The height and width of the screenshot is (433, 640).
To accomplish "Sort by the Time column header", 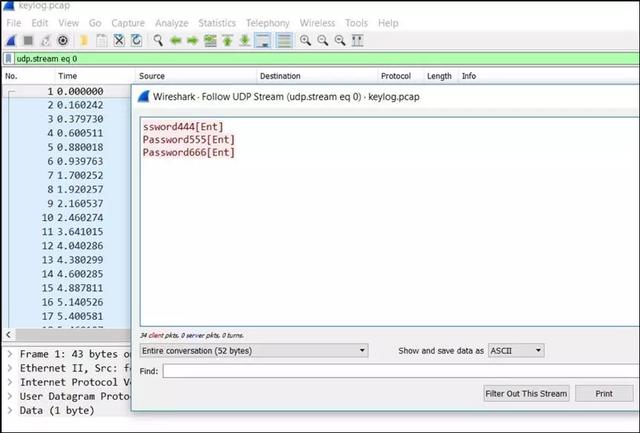I will tap(95, 76).
